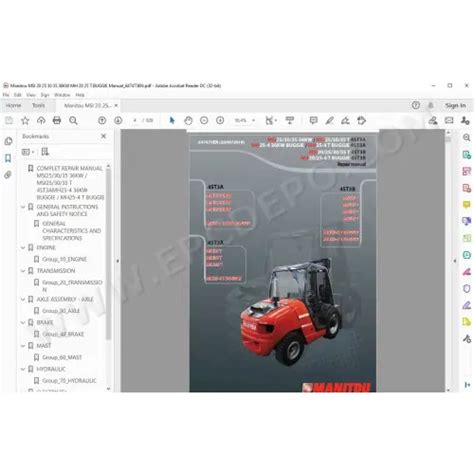Share file via email envelope icon
This screenshot has width=474, height=474.
pos(449,121)
